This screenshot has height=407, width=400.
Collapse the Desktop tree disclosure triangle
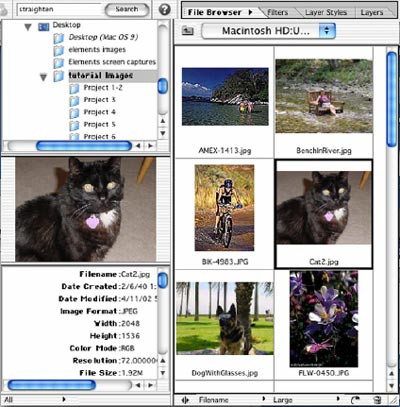(x=28, y=27)
